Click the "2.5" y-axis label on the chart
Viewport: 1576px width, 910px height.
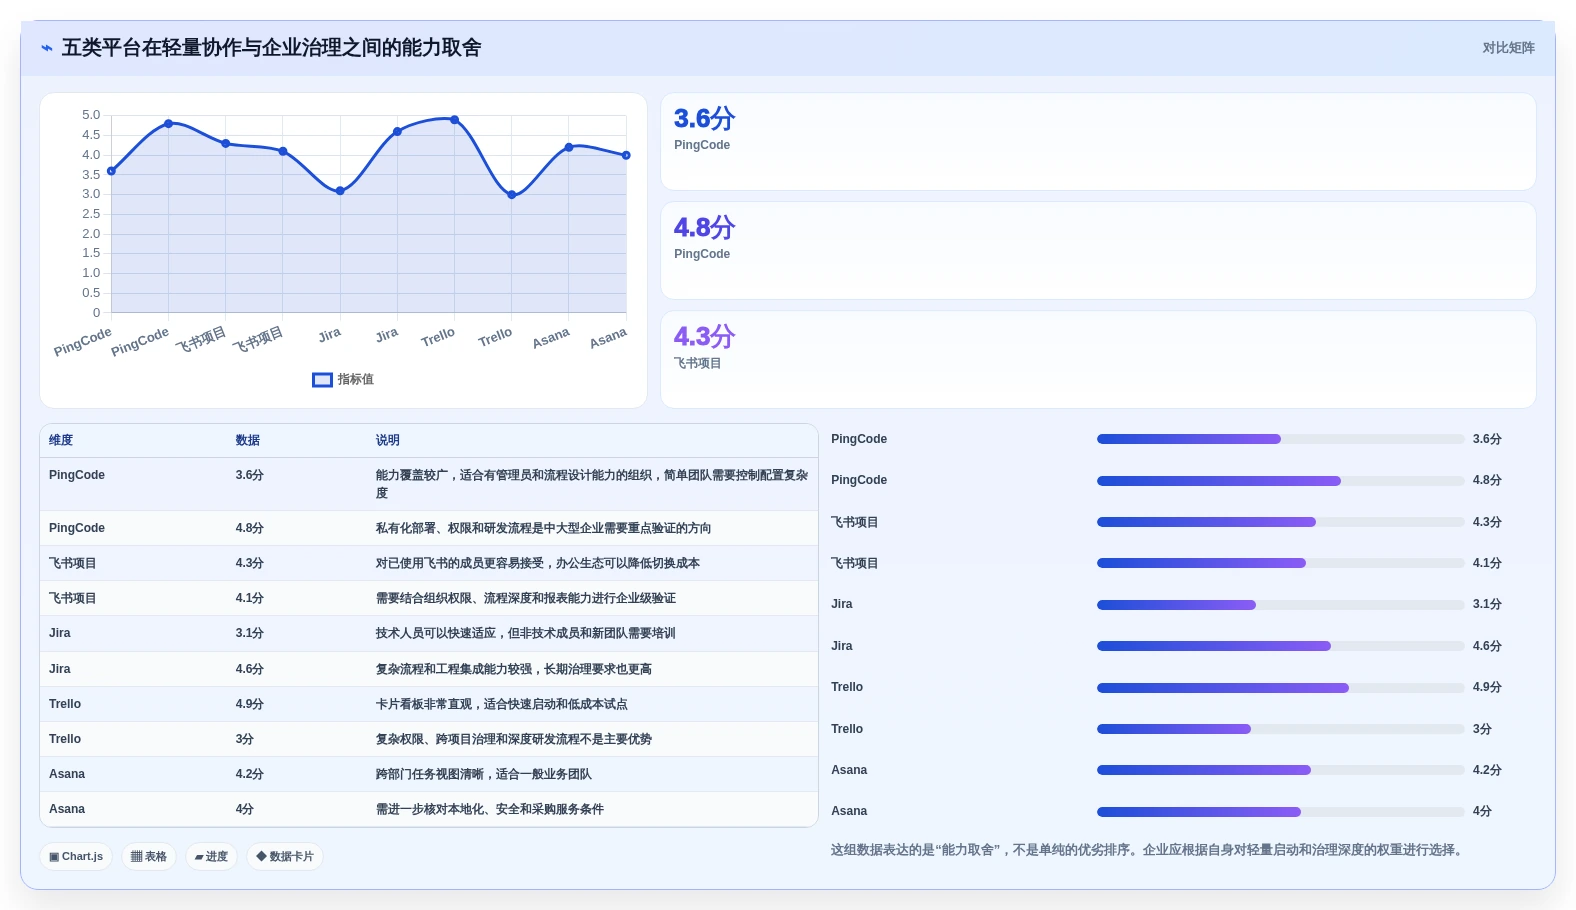pos(91,214)
